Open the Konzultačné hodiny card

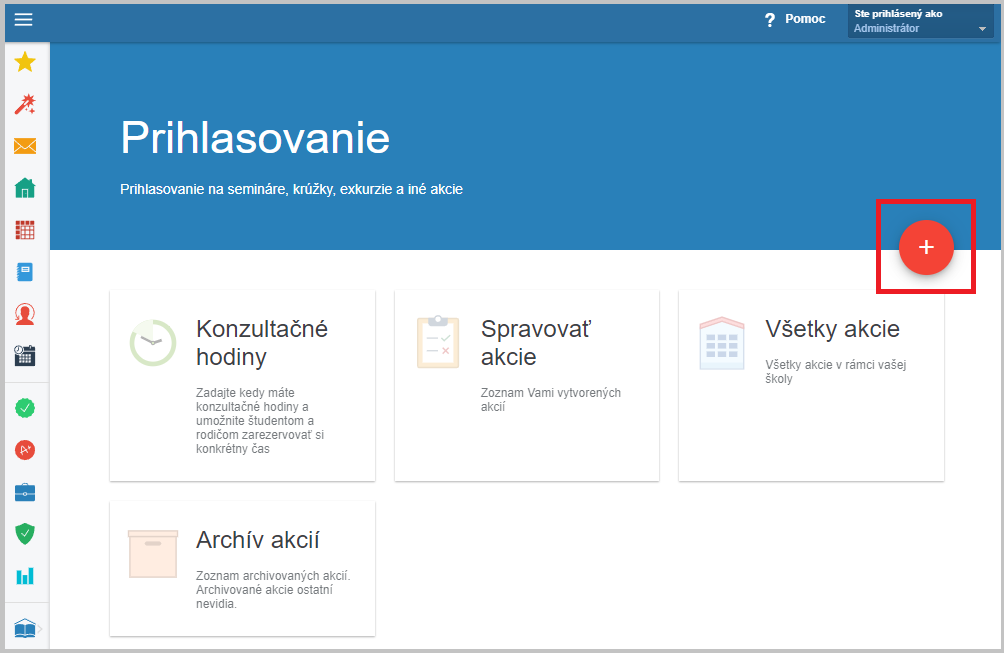(x=243, y=385)
